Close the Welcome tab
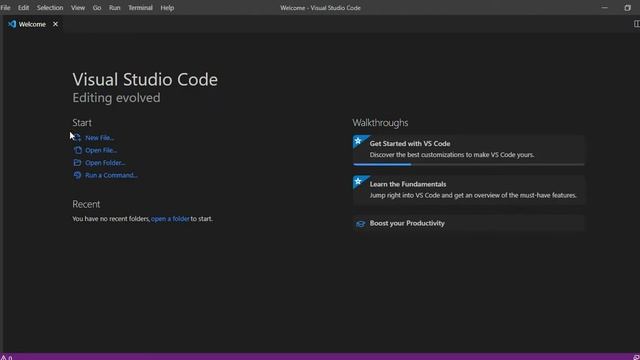The image size is (640, 360). 55,24
